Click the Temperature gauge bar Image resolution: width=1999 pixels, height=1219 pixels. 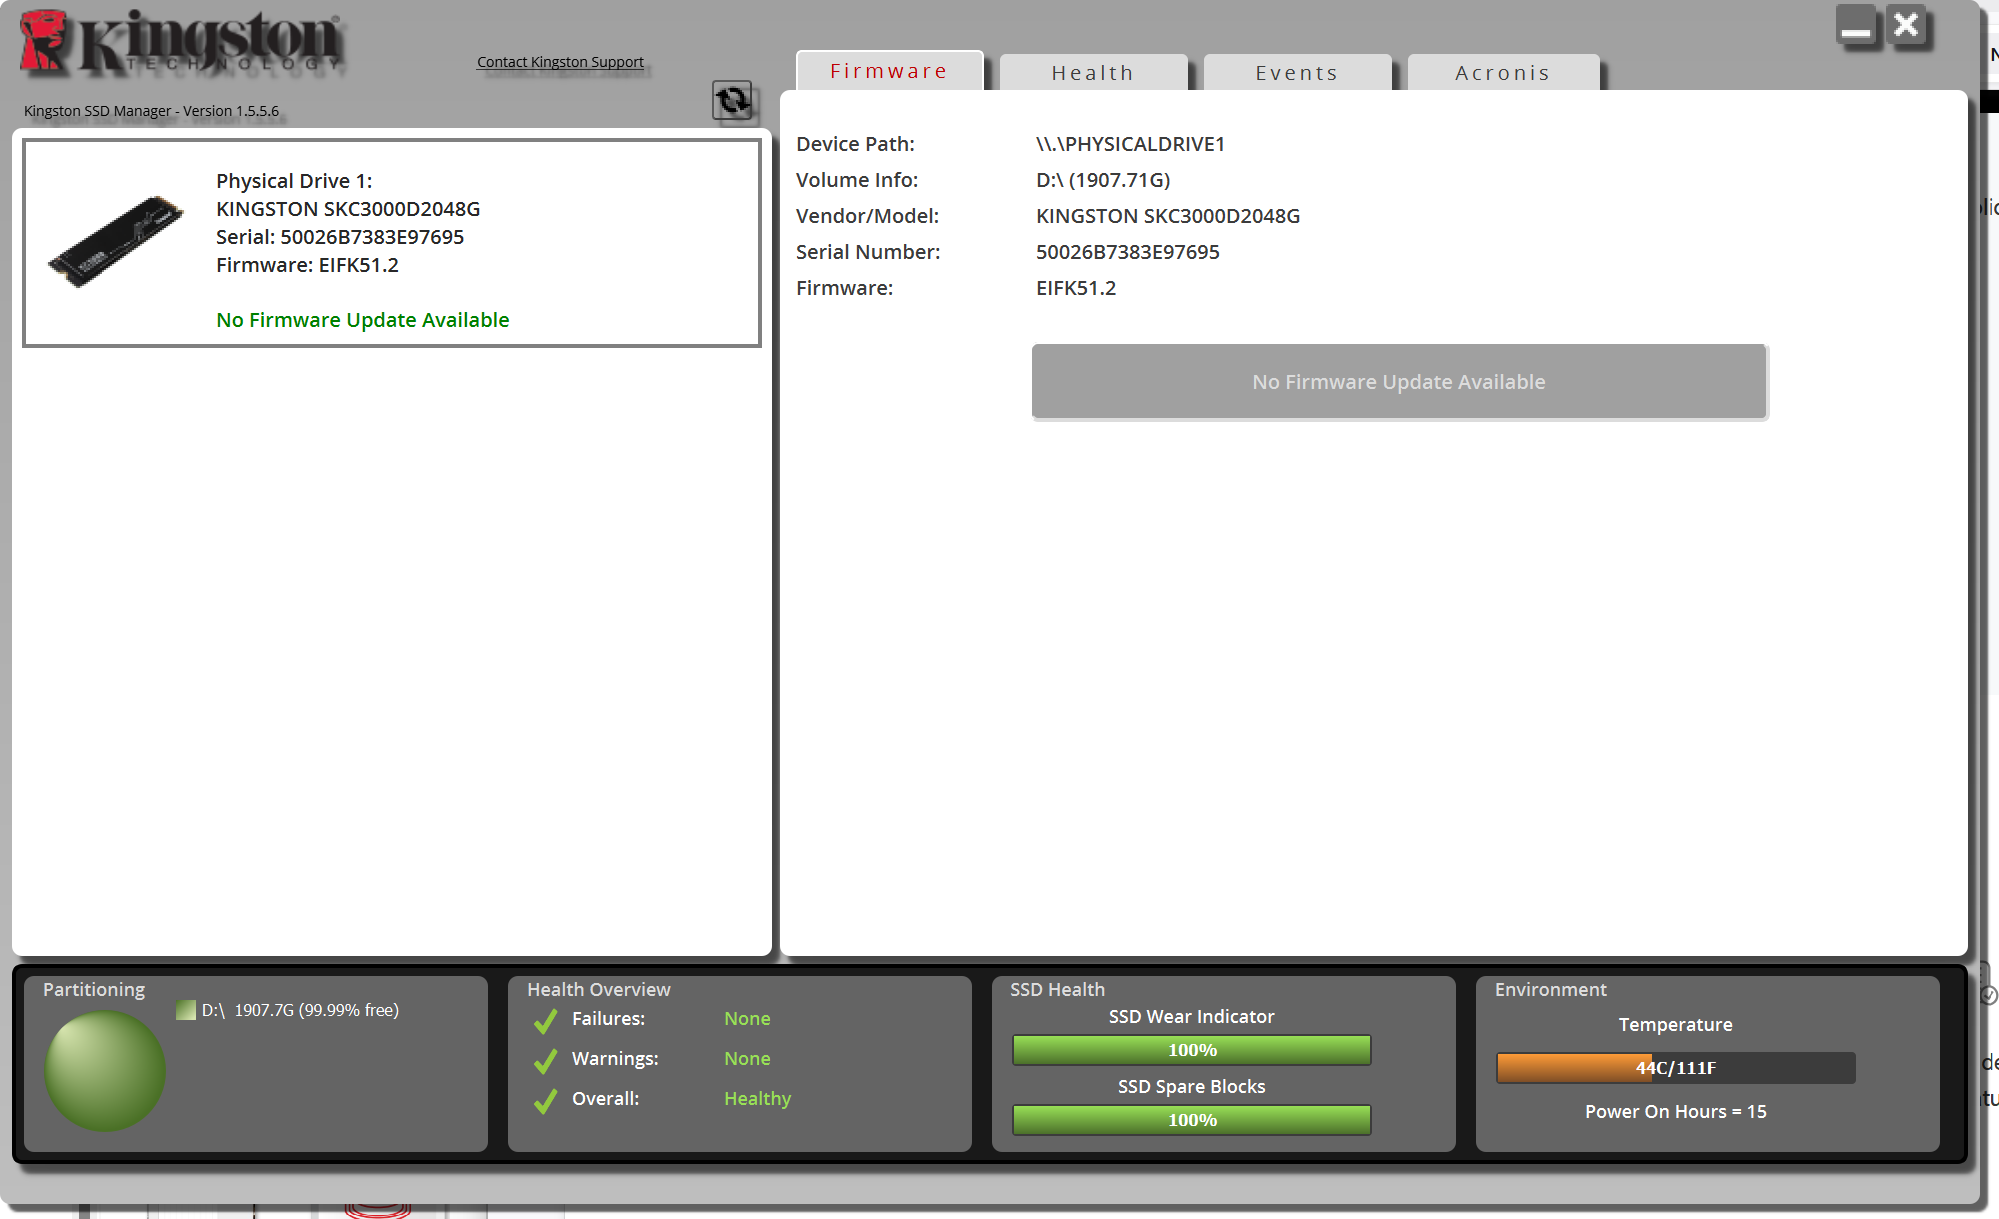click(x=1675, y=1068)
